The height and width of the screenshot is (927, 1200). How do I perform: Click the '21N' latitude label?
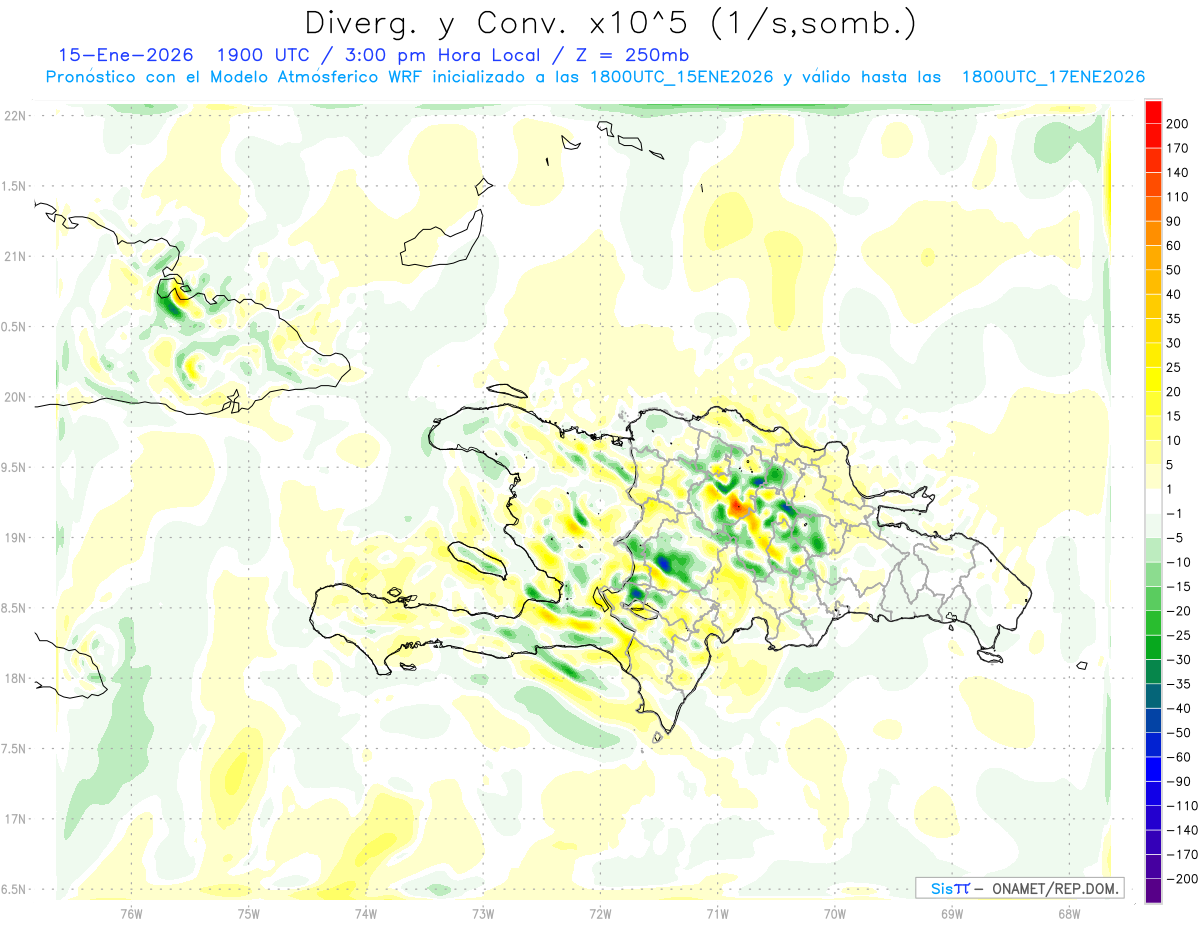click(x=14, y=256)
